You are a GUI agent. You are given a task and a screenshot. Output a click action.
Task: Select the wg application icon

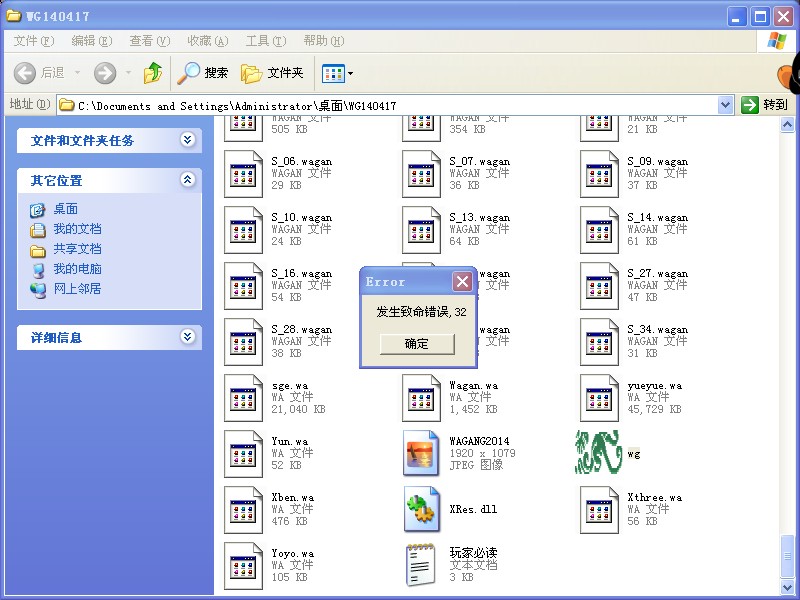(599, 453)
